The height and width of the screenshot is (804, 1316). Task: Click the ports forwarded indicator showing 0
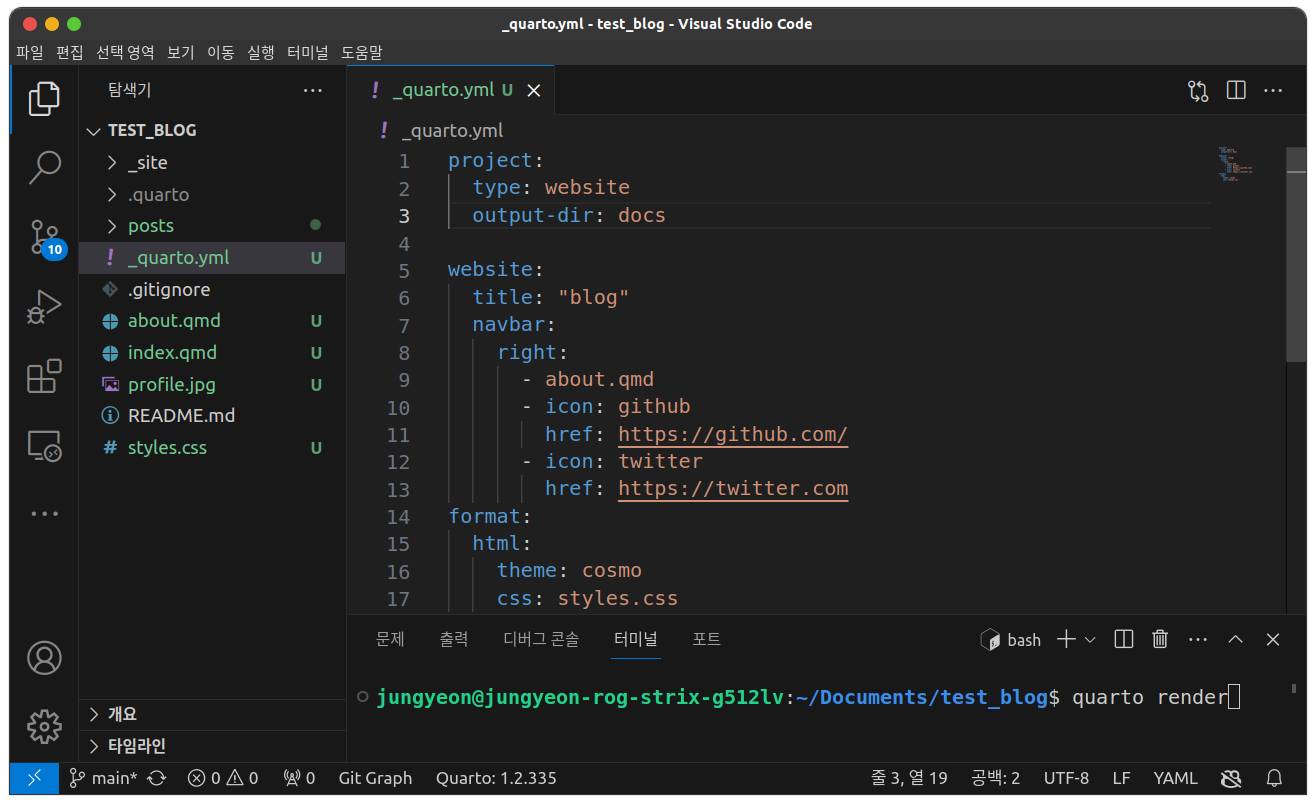(x=300, y=778)
